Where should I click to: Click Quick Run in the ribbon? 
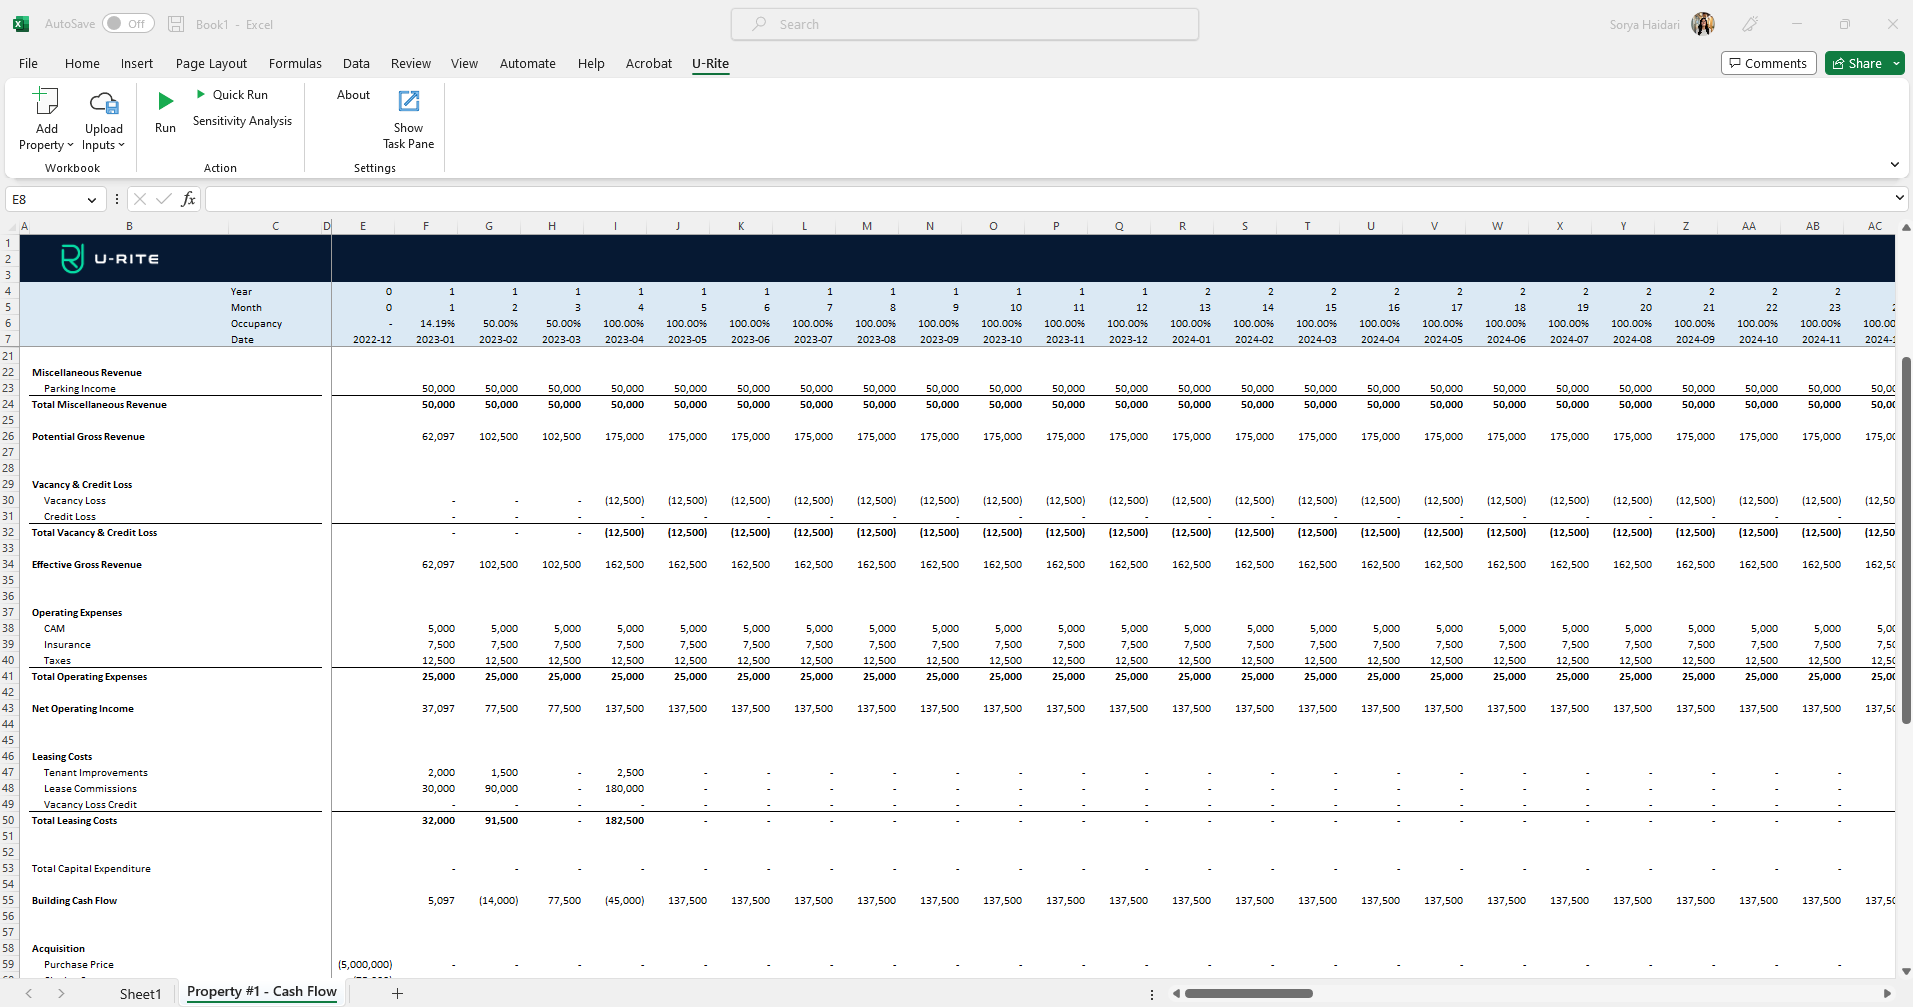point(232,94)
